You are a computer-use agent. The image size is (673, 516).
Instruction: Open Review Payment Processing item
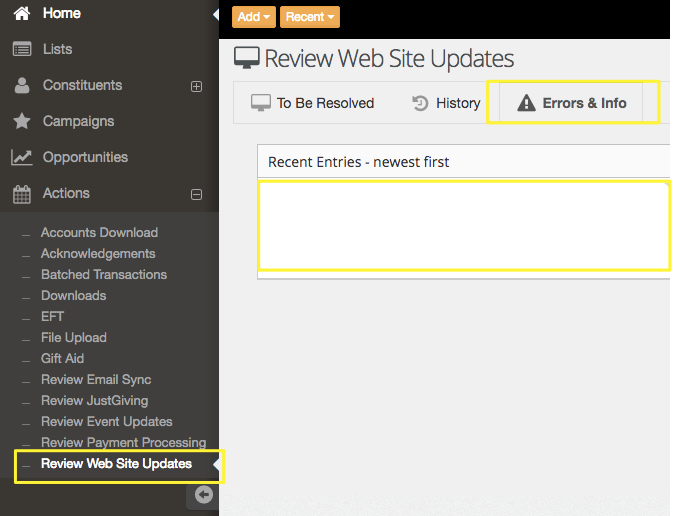point(123,443)
